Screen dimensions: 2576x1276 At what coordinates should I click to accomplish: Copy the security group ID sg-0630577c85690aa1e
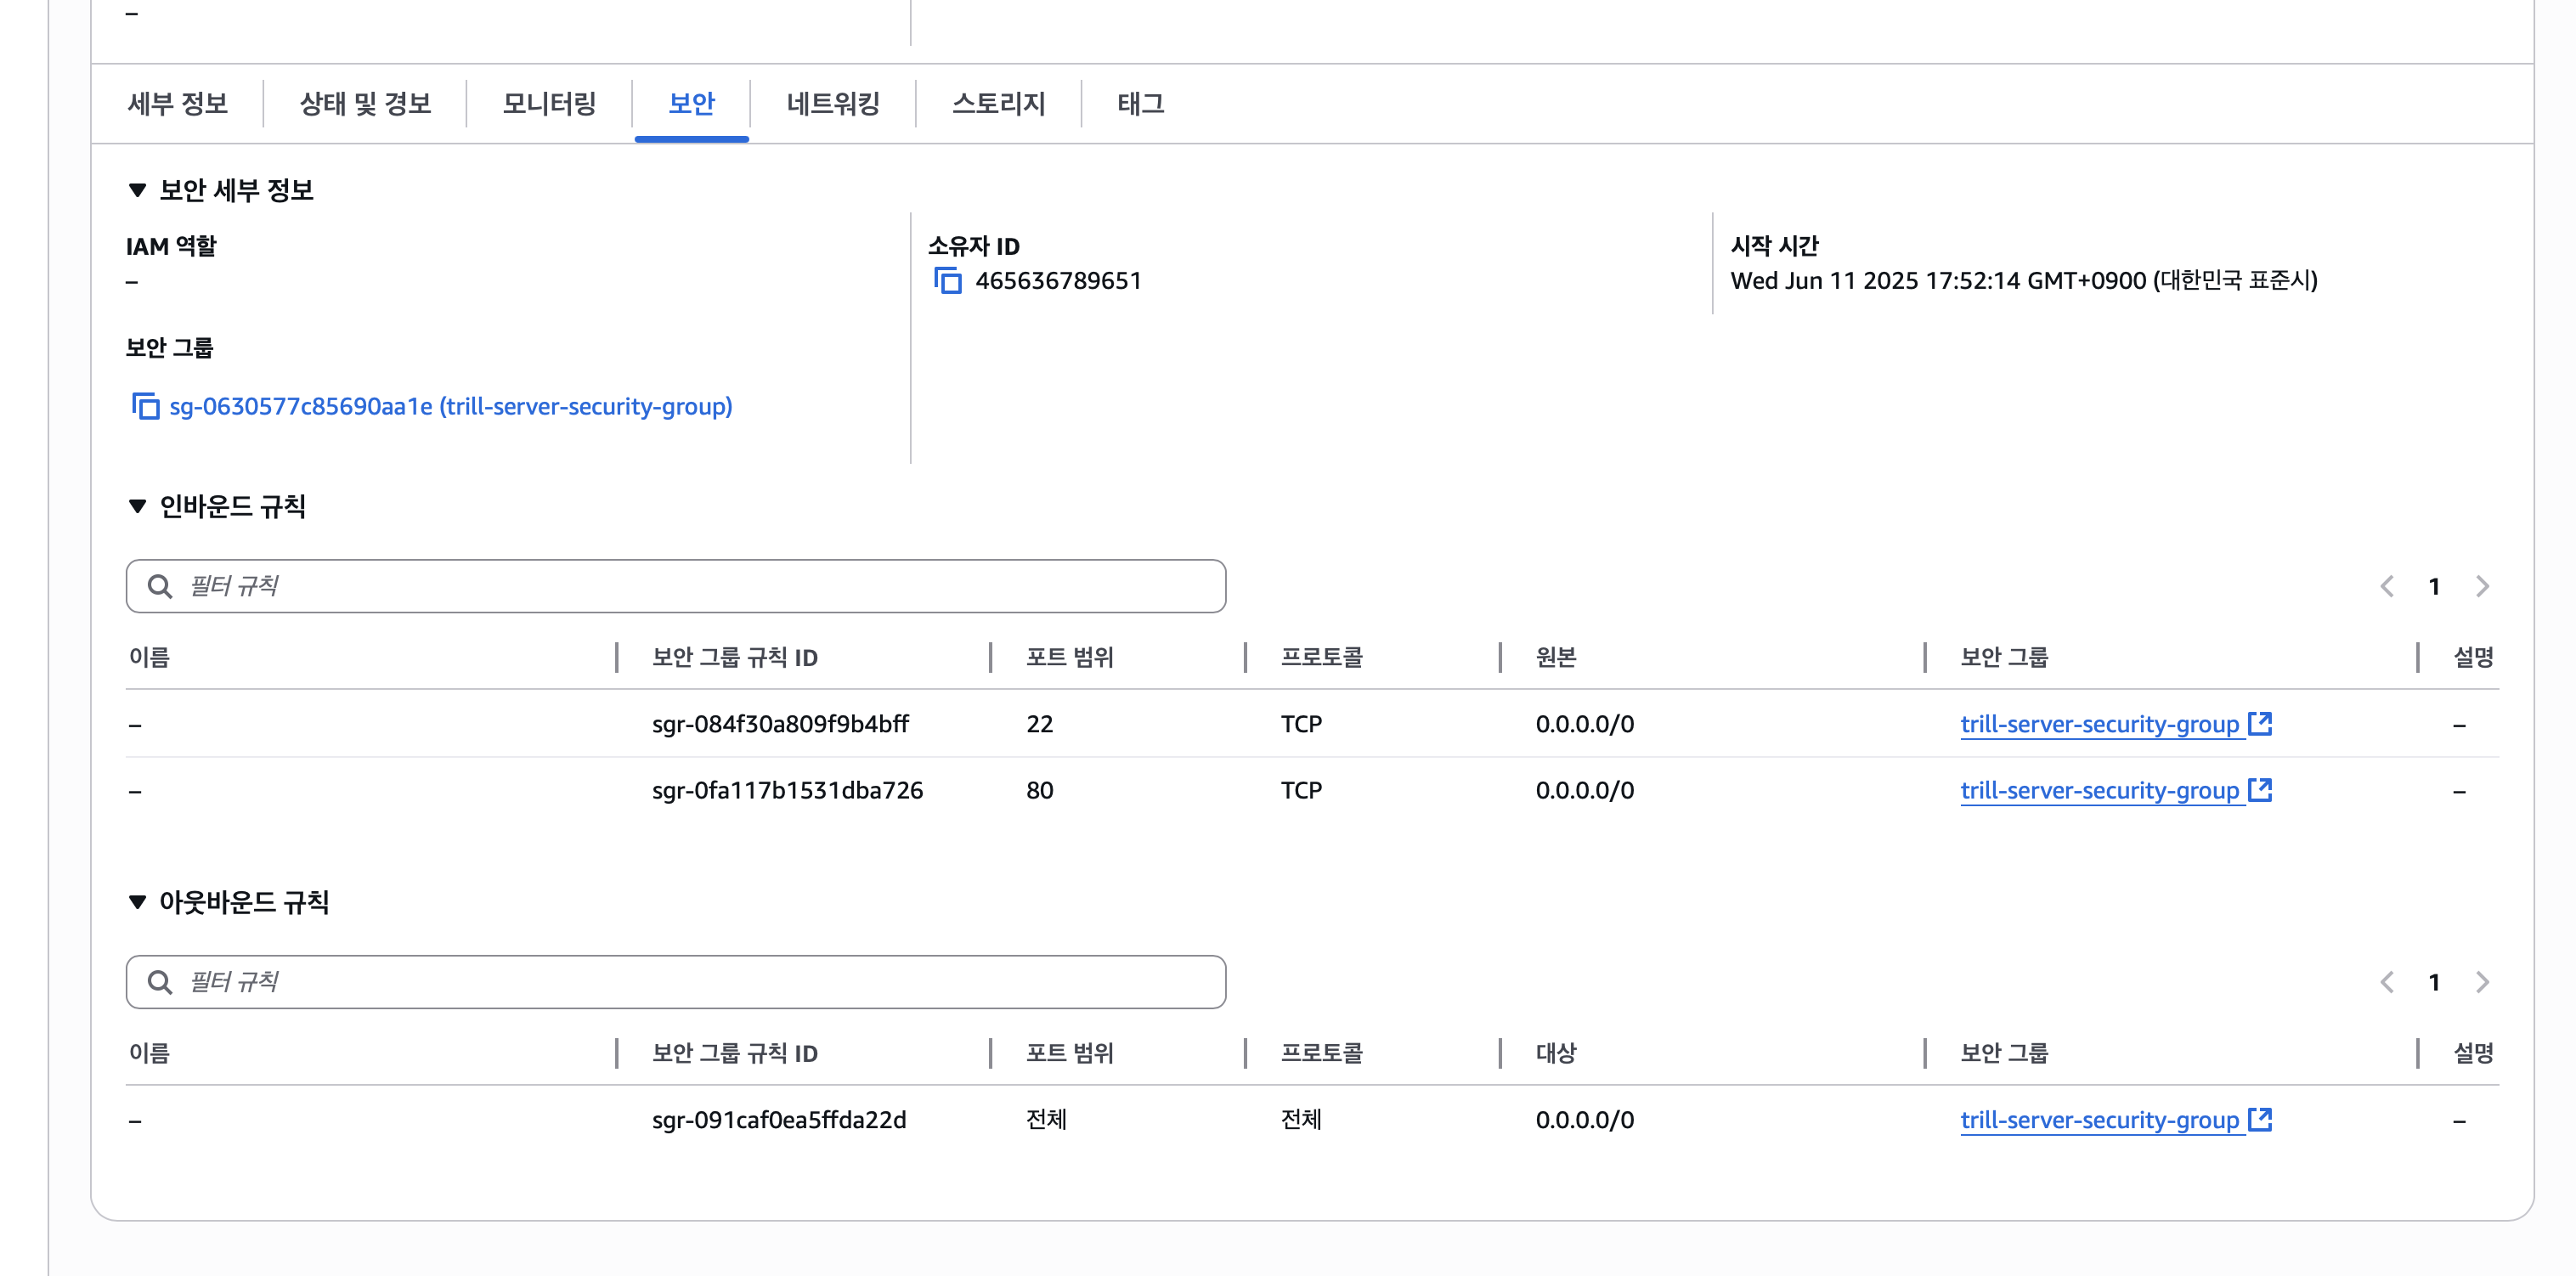pos(146,406)
